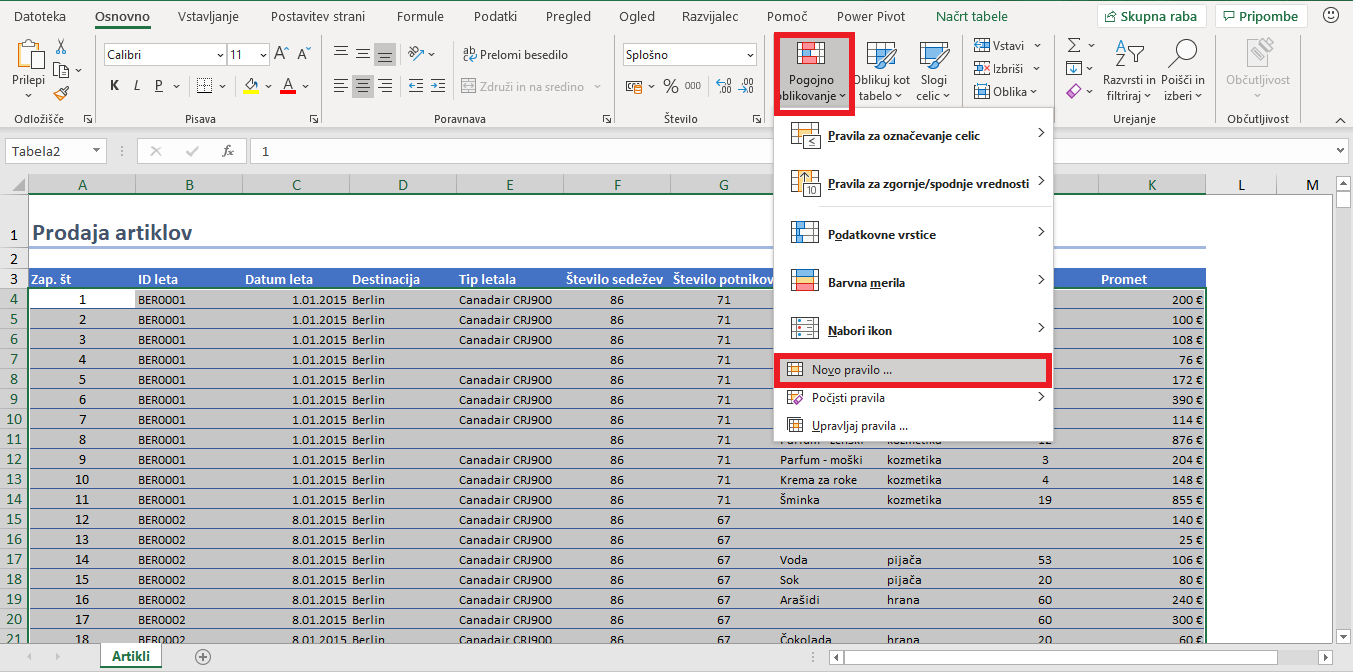Open Slogi celic cell styles
The width and height of the screenshot is (1353, 672).
(x=933, y=73)
